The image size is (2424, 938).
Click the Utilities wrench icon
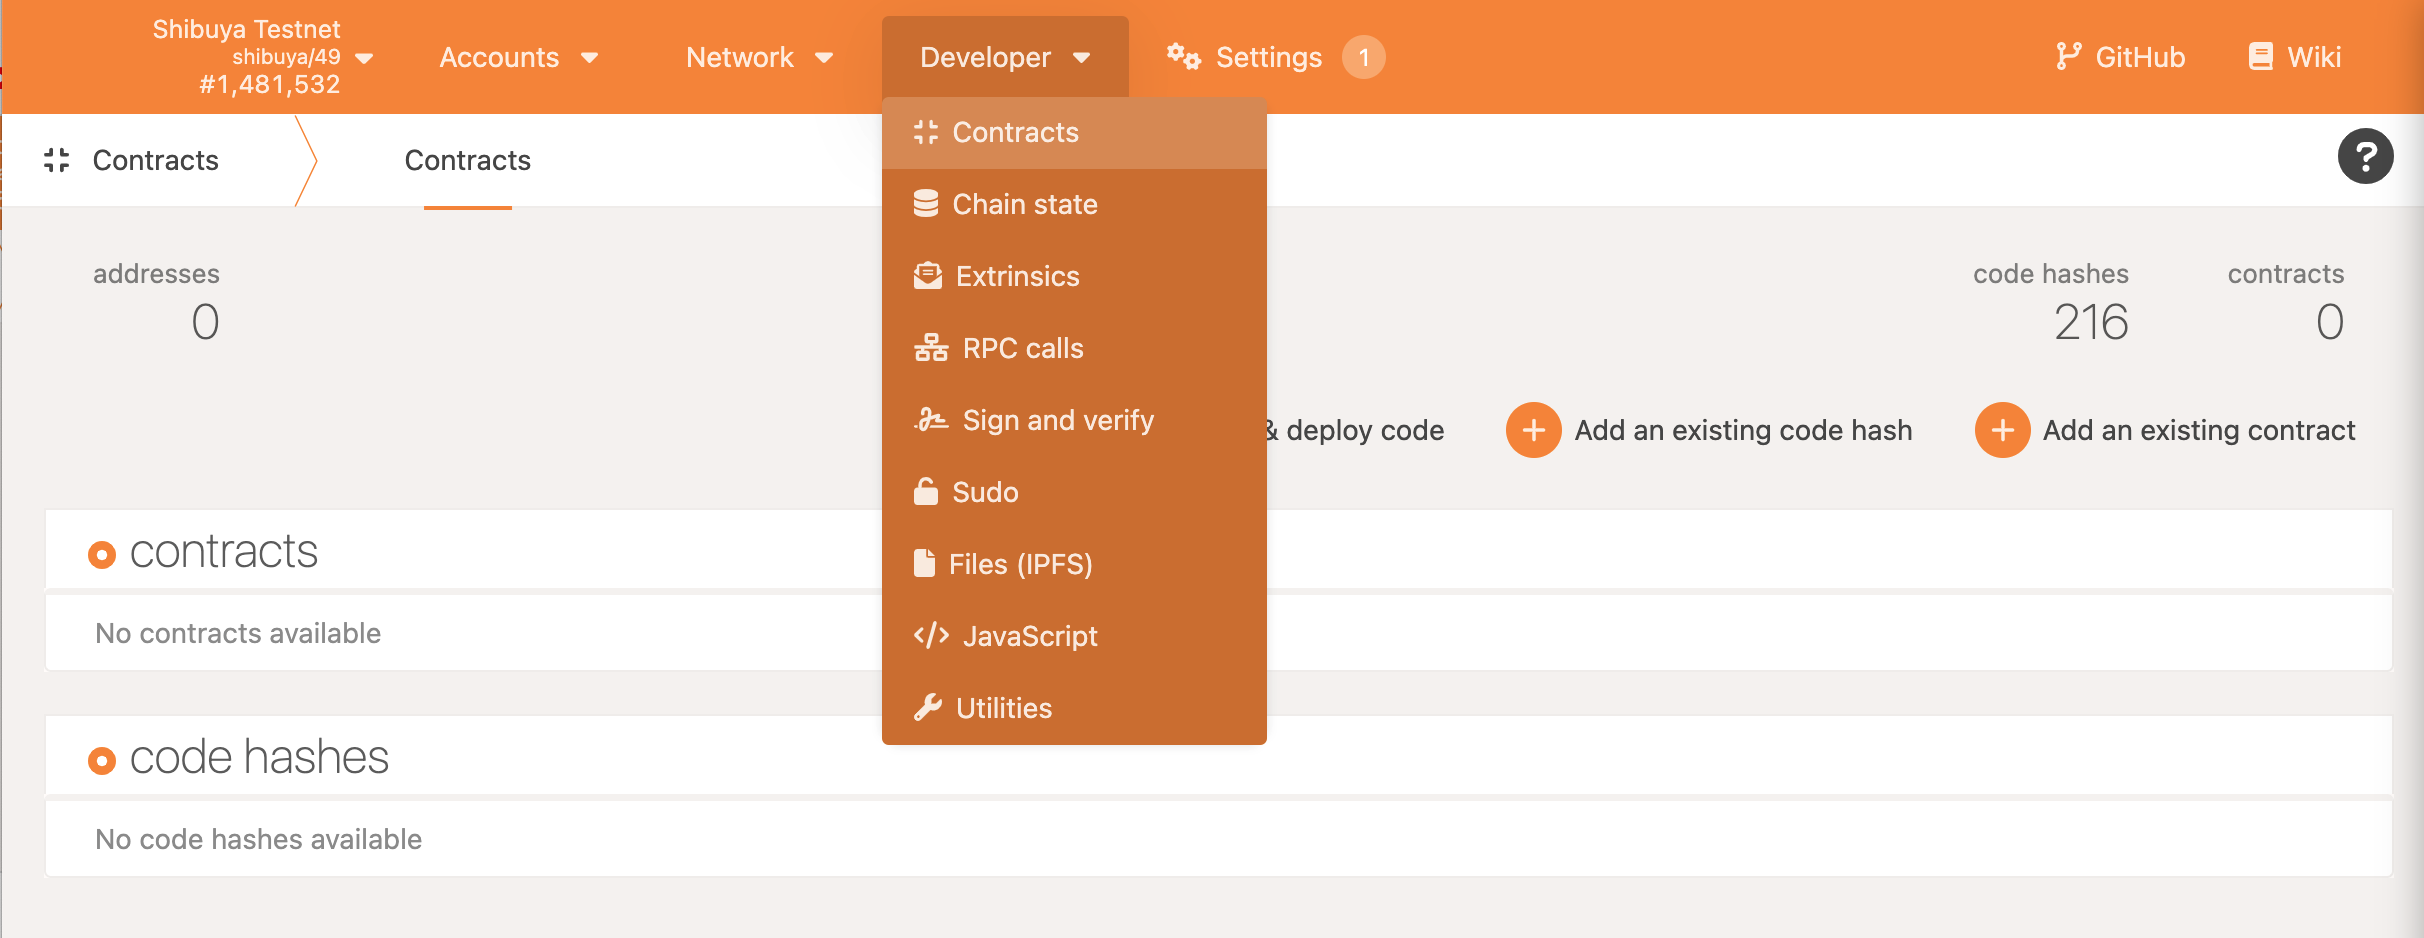pos(928,708)
